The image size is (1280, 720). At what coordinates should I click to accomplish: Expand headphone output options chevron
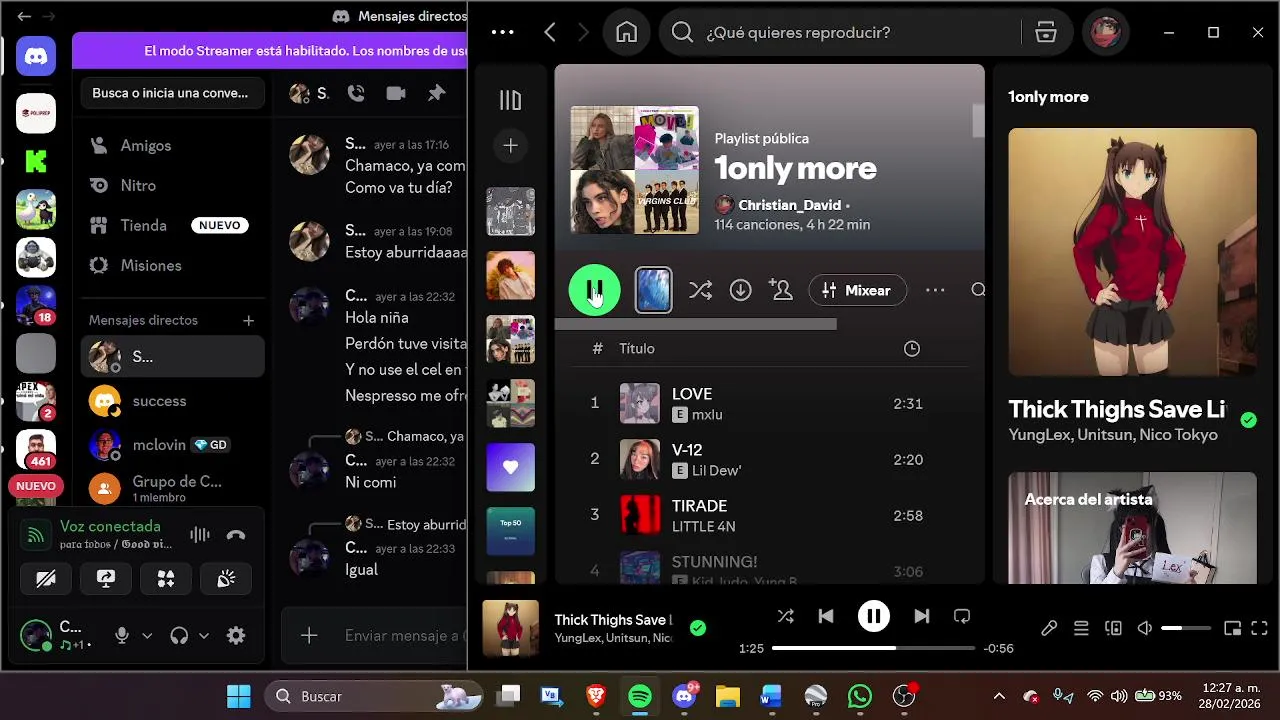[204, 635]
